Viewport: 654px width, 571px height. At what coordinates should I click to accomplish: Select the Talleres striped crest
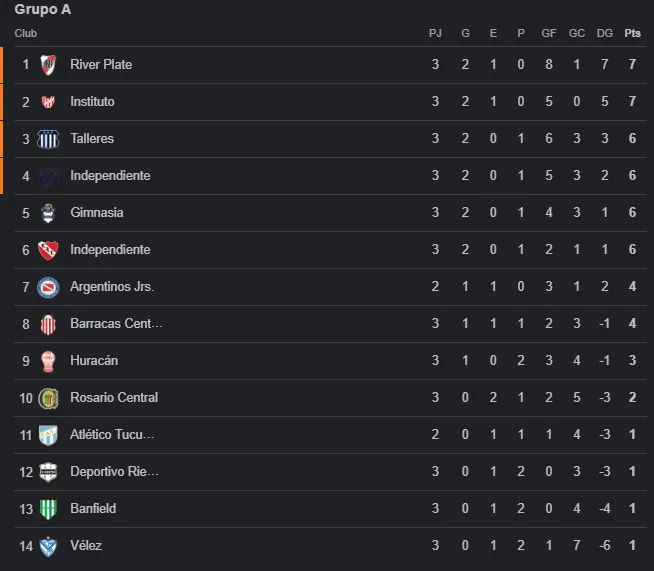(48, 139)
